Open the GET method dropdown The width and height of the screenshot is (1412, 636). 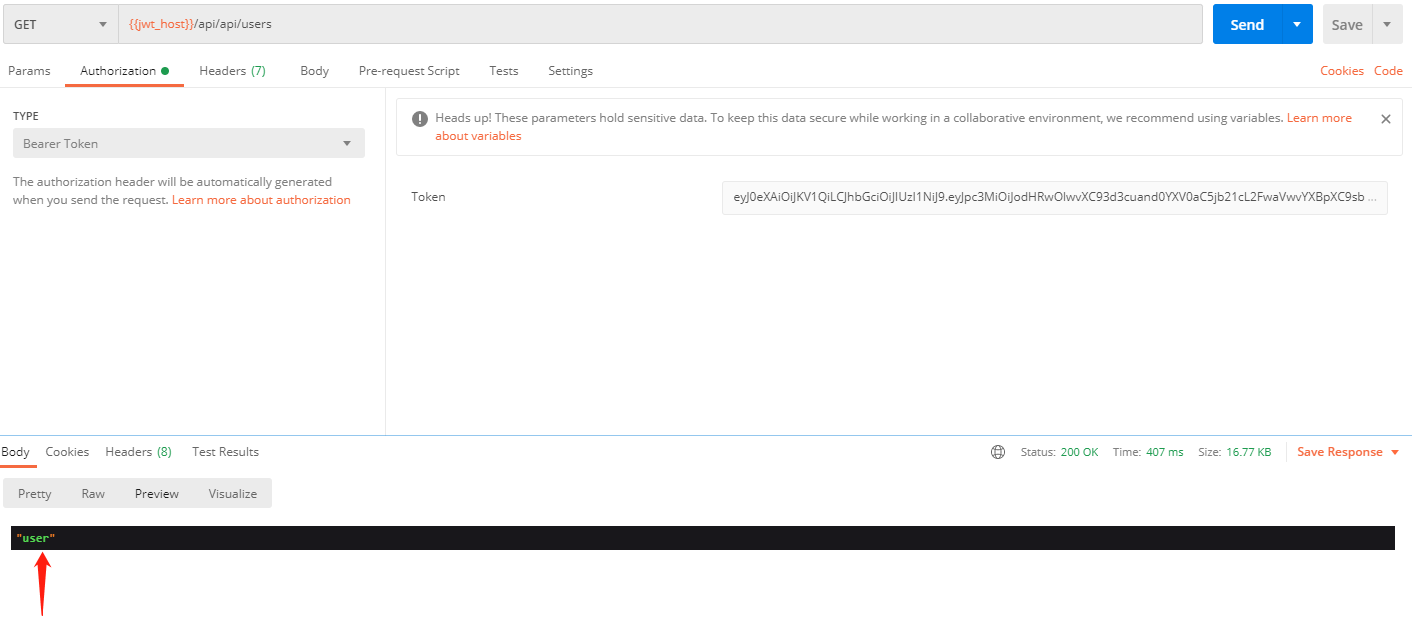point(59,24)
